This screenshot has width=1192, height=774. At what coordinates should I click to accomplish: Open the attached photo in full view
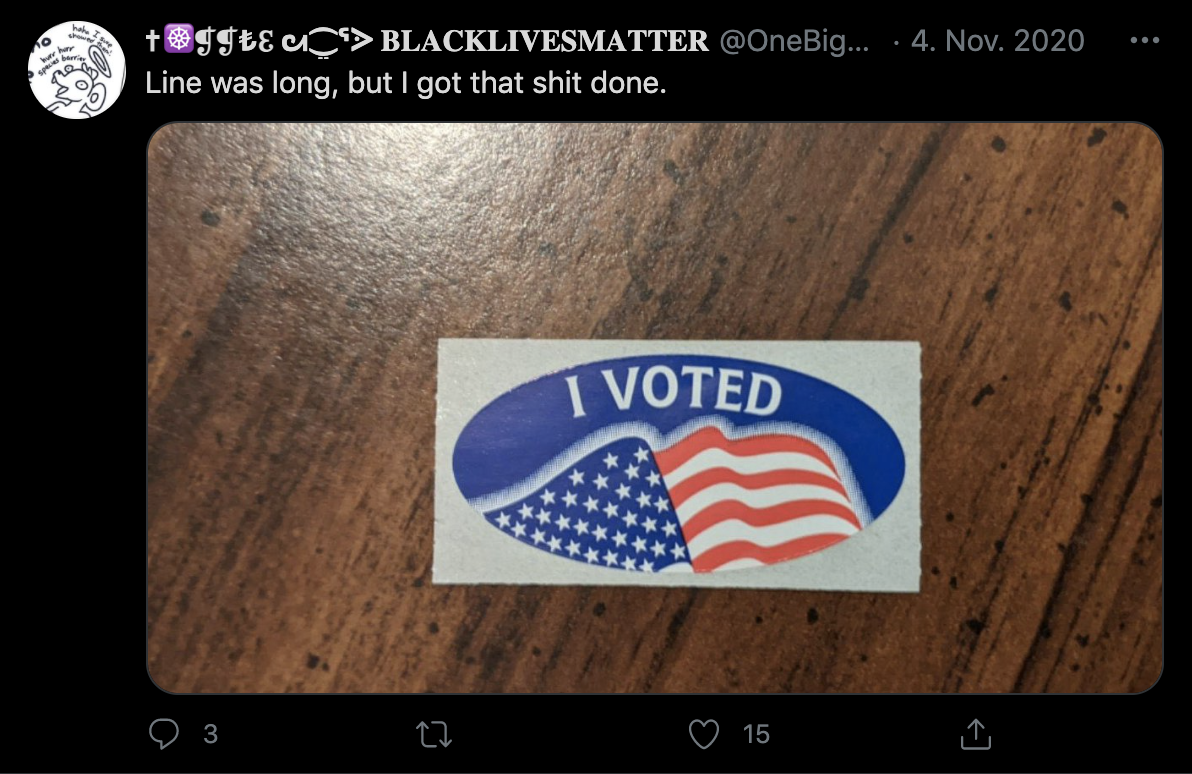(x=655, y=408)
